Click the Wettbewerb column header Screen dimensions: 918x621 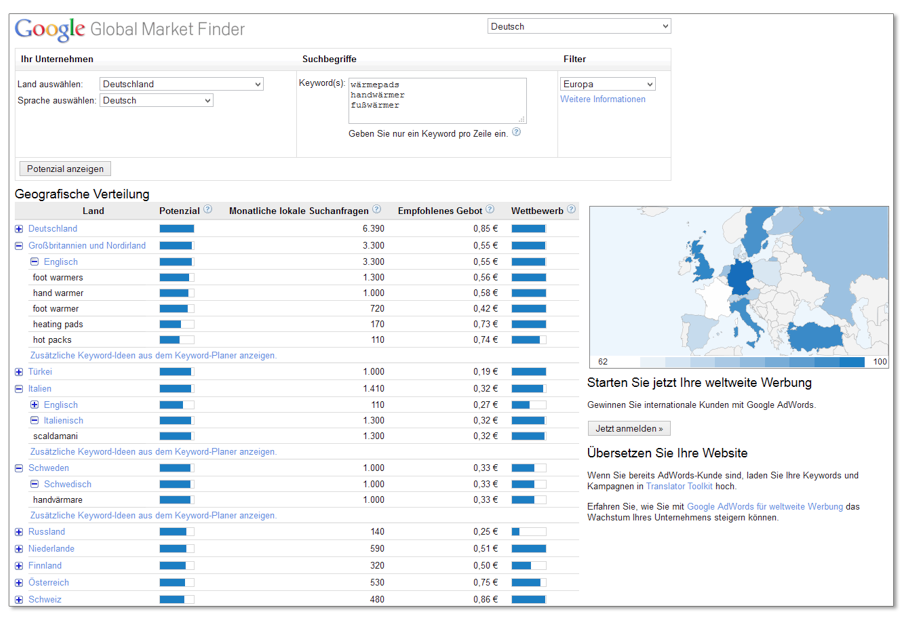537,211
